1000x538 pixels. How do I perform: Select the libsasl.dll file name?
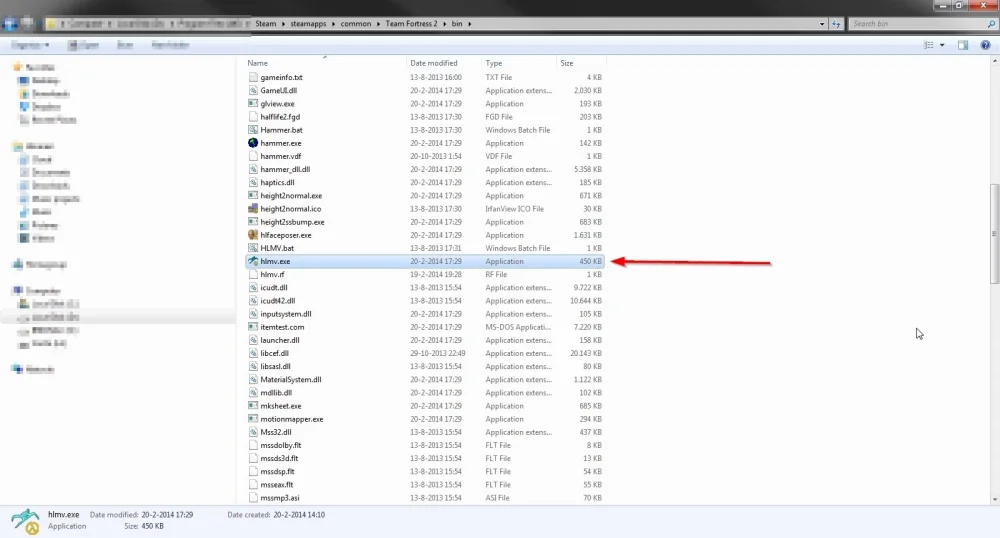click(276, 367)
